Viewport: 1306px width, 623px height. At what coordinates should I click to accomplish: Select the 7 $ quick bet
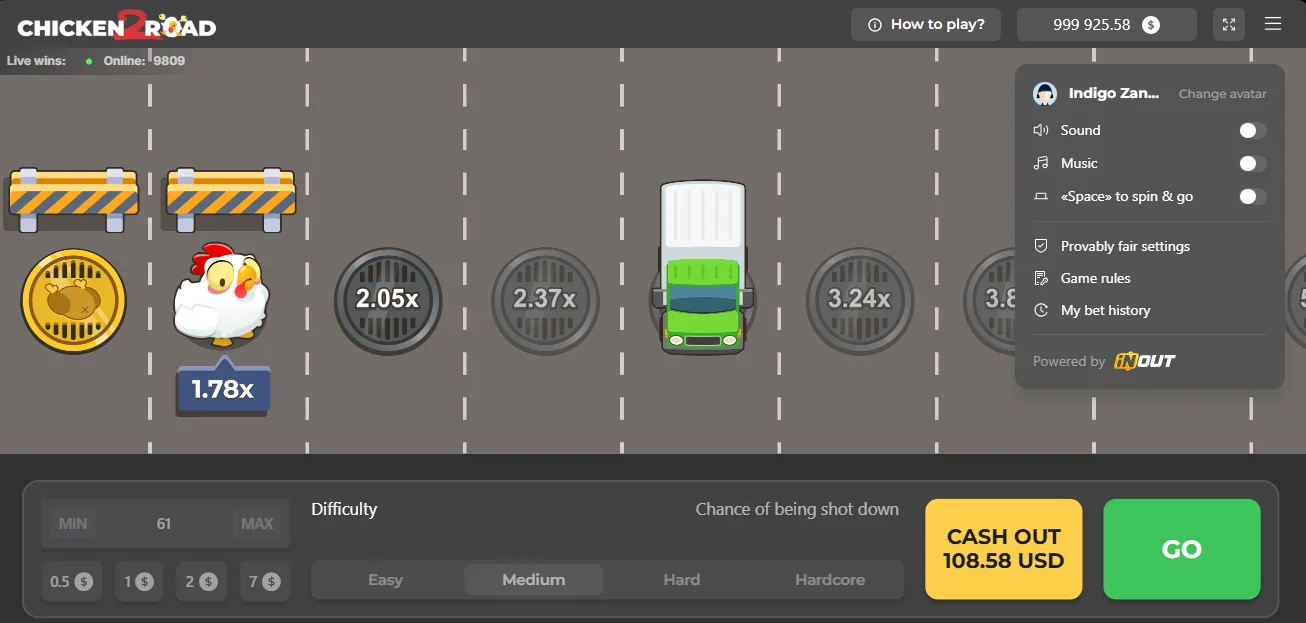(265, 581)
